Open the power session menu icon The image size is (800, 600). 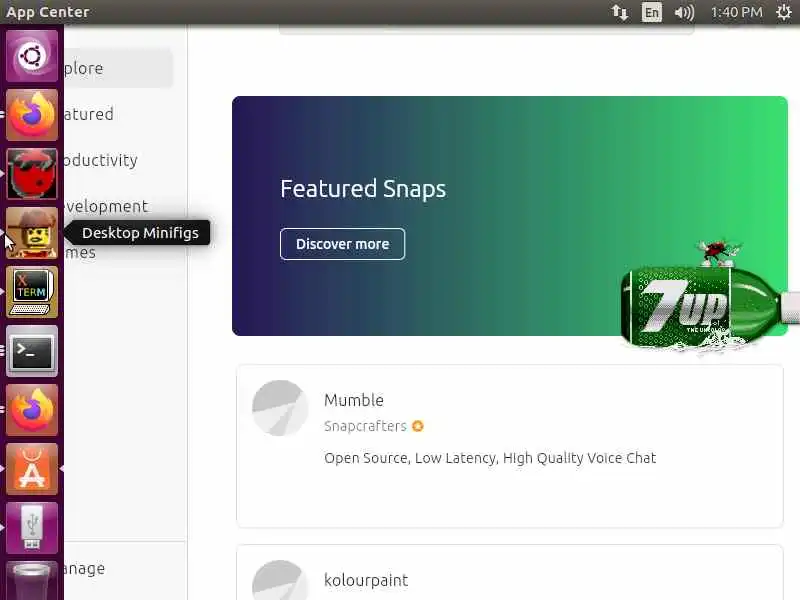point(784,12)
